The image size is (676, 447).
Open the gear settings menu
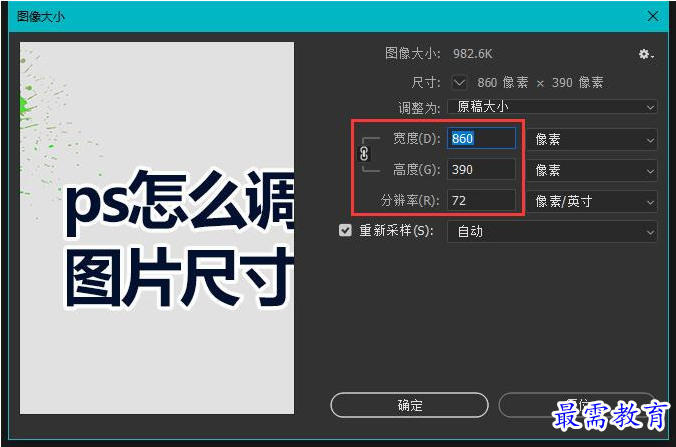pyautogui.click(x=646, y=54)
